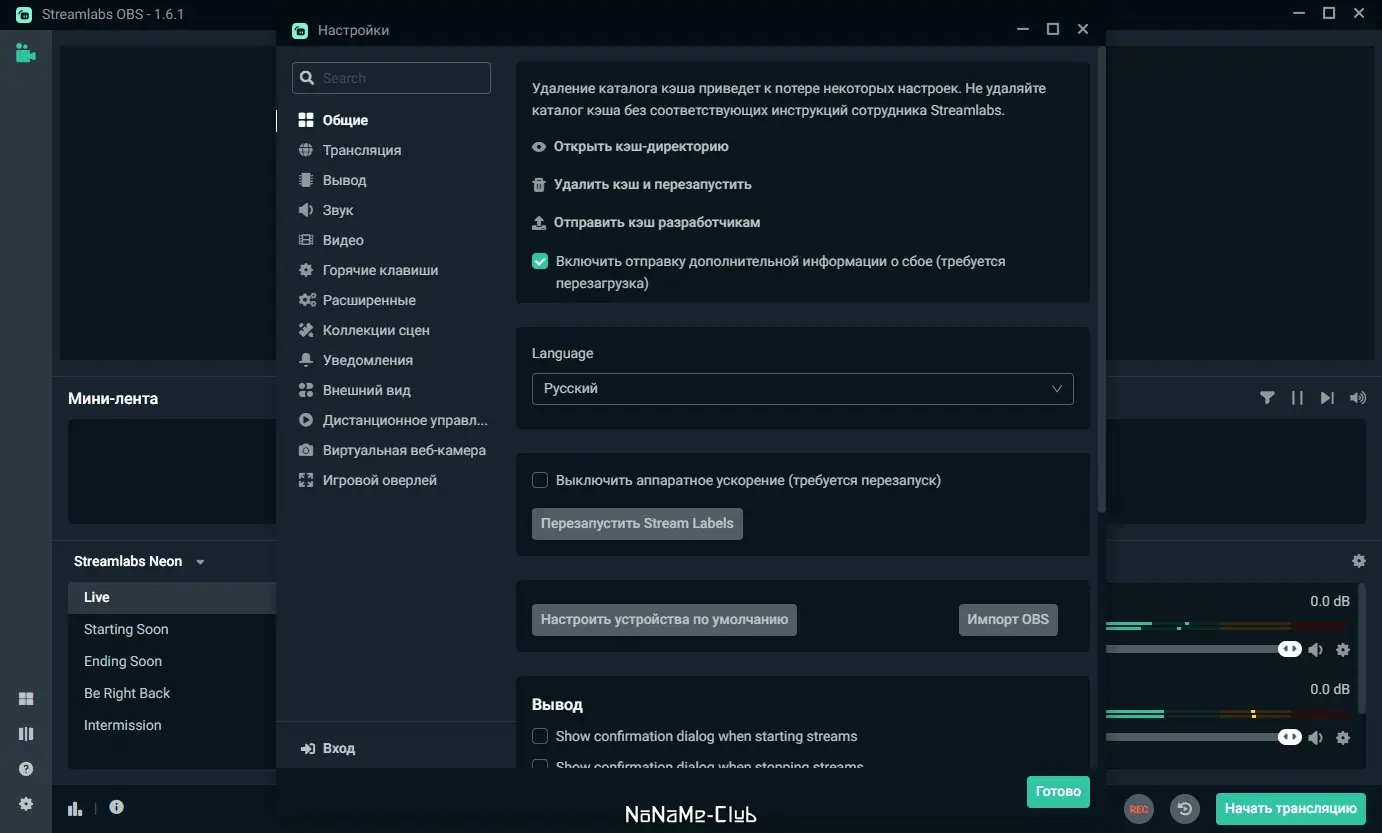
Task: Enable the disable hardware acceleration checkbox
Action: click(540, 480)
